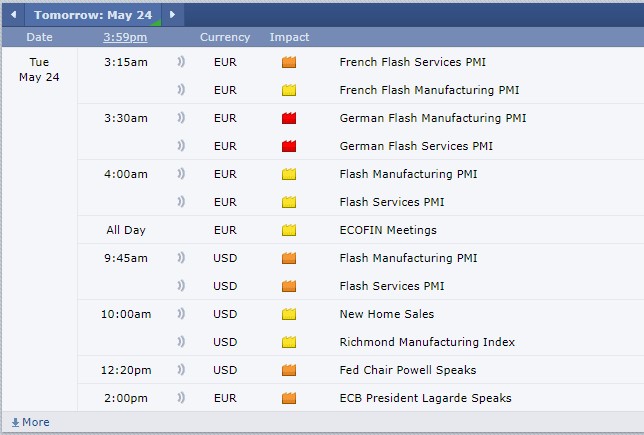Go to previous day with left arrow
644x435 pixels.
click(12, 15)
